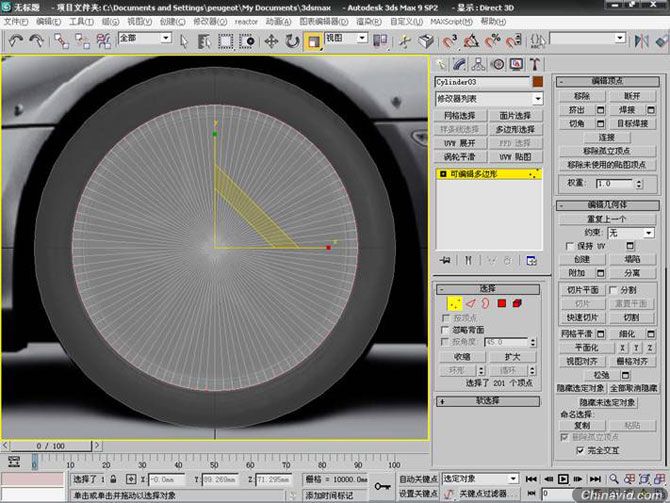Screen dimensions: 670x503
Task: Click the Cylinder03 object color swatch
Action: (x=537, y=81)
